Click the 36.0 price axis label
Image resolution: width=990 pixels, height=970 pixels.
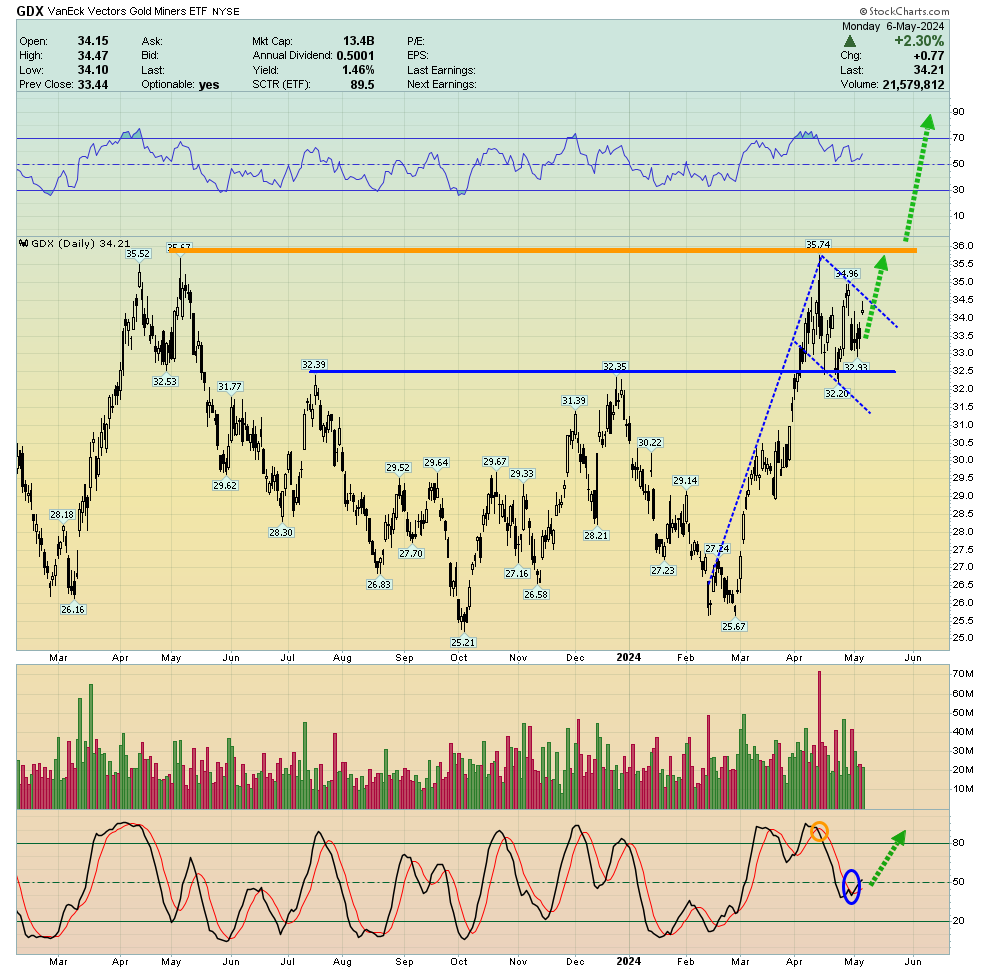coord(963,246)
